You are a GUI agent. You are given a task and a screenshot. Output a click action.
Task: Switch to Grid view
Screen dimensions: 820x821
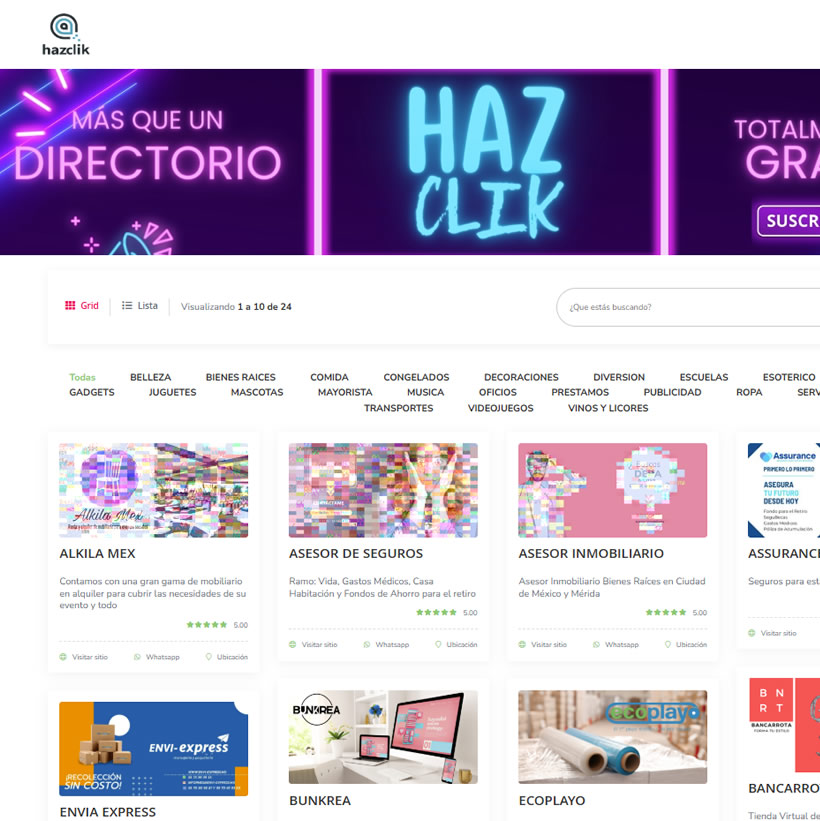(x=82, y=306)
